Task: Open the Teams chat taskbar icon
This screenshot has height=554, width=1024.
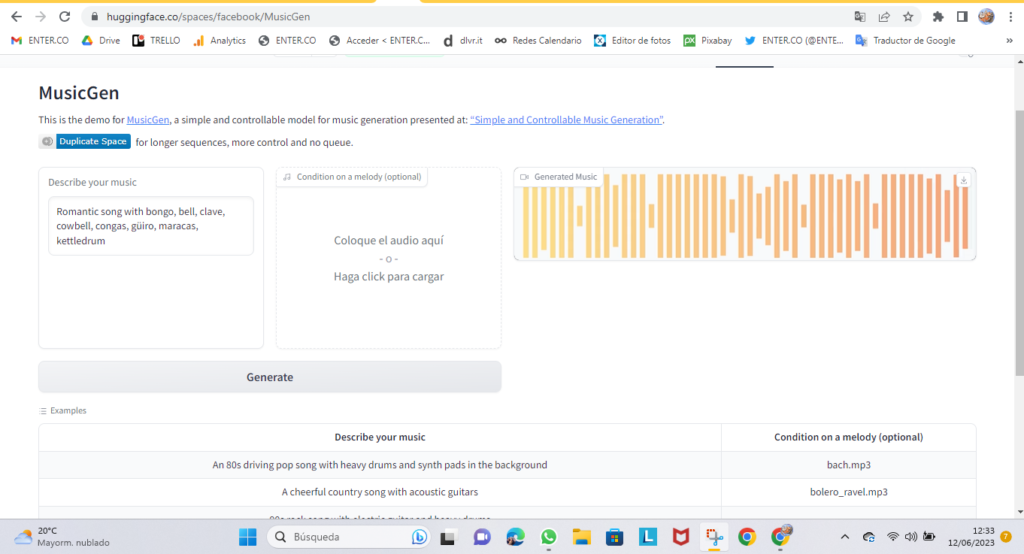Action: 482,538
